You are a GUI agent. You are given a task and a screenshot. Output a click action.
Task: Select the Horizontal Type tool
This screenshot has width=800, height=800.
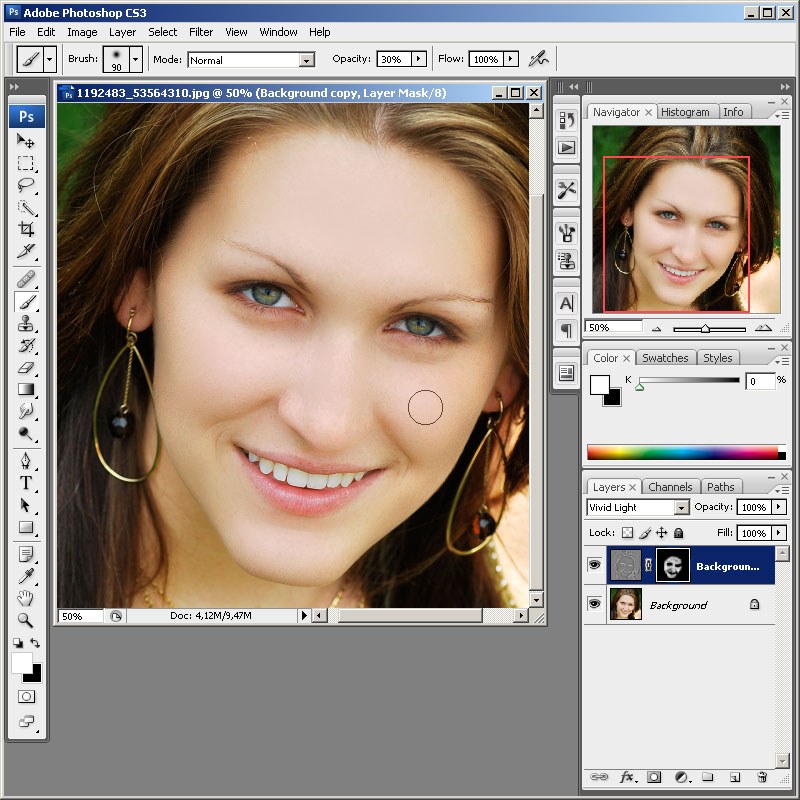[26, 483]
